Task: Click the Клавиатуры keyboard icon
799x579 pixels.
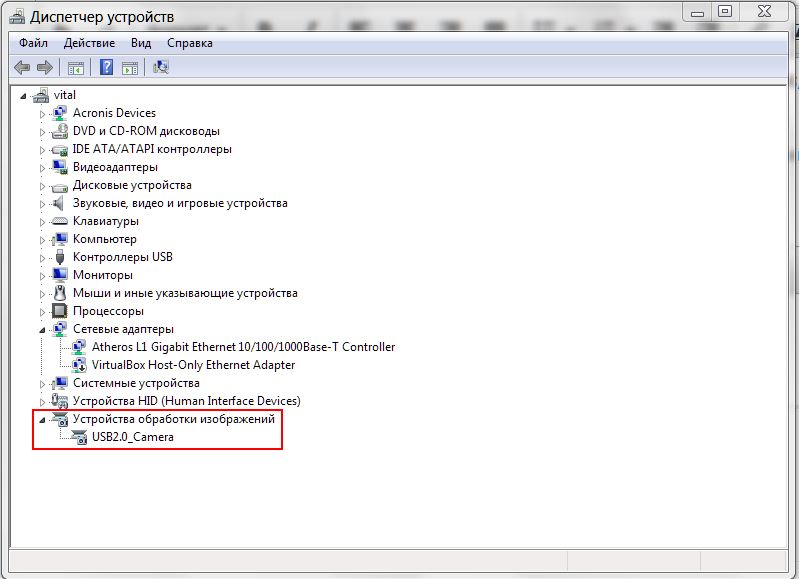Action: pyautogui.click(x=60, y=221)
